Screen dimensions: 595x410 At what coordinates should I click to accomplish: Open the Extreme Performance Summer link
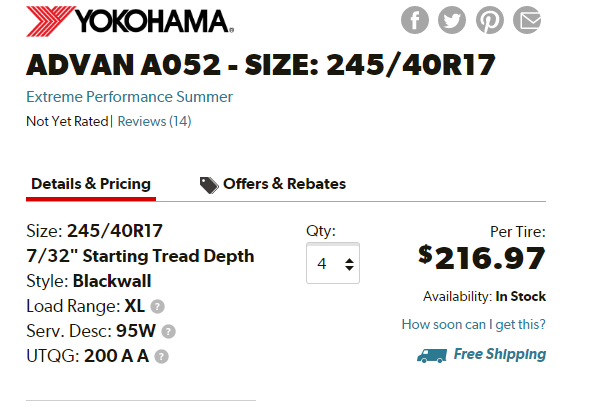pyautogui.click(x=129, y=97)
